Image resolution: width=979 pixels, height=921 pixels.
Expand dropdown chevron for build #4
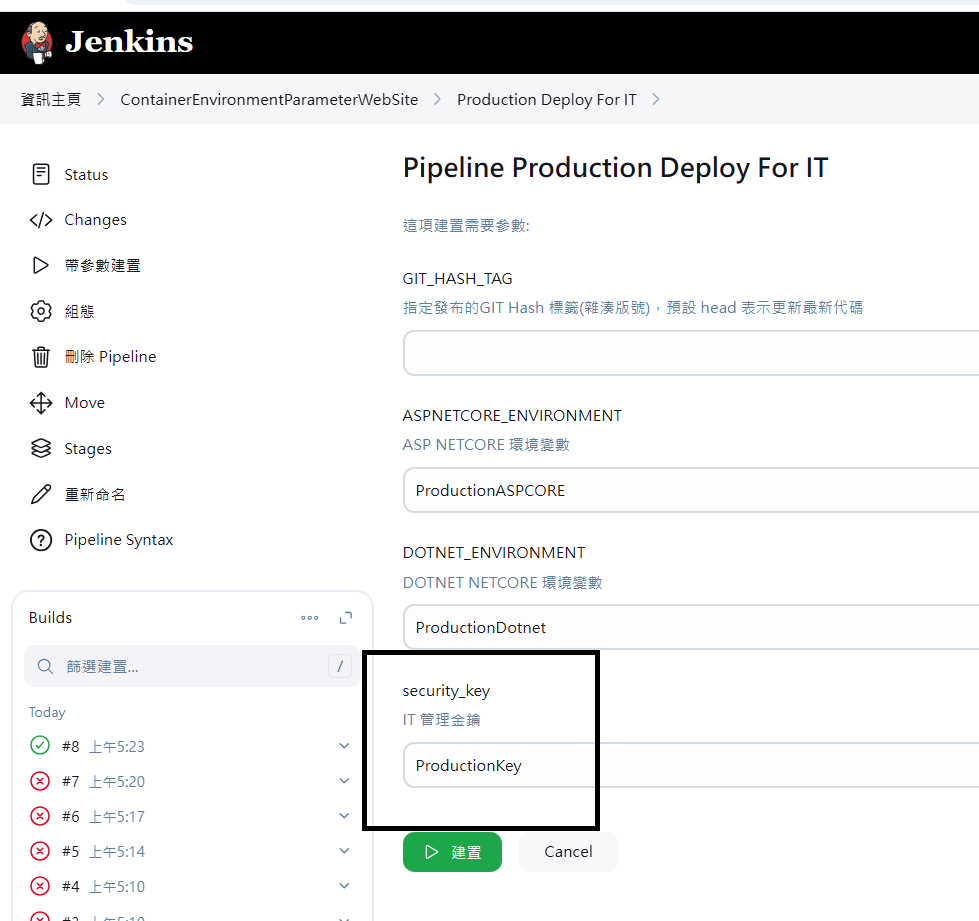click(344, 885)
